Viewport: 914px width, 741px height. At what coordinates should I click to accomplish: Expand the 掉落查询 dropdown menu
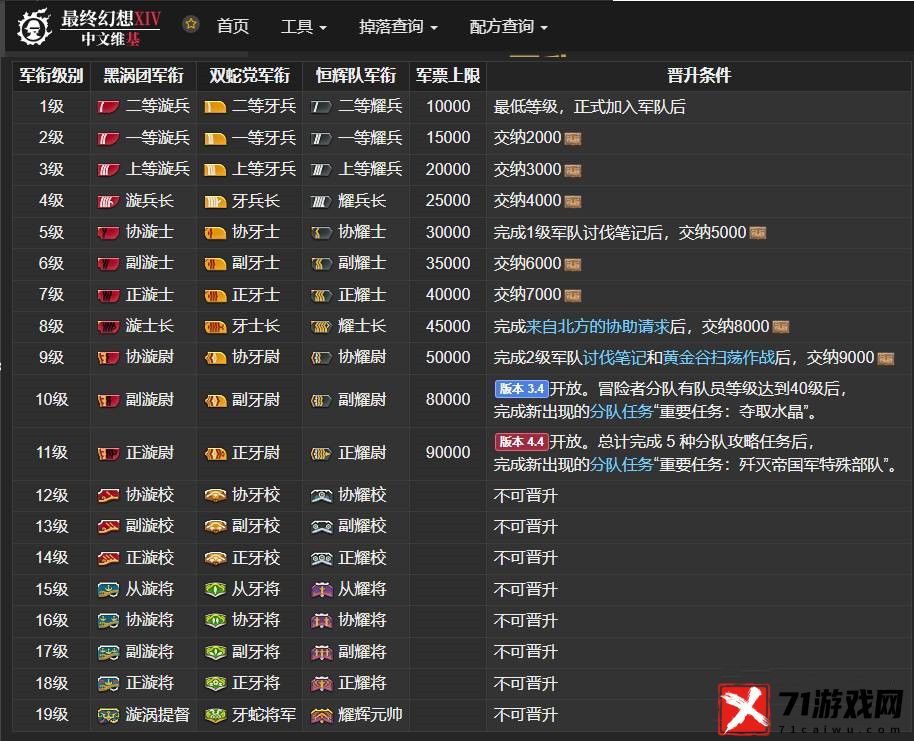(x=398, y=27)
